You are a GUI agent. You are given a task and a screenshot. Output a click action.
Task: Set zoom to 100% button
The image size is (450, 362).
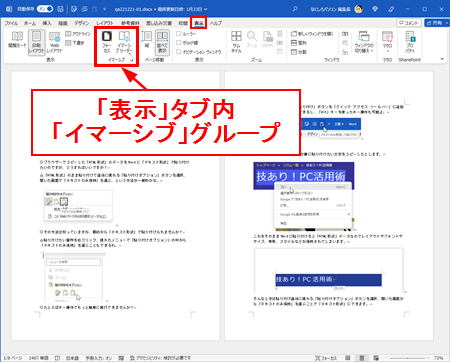tap(267, 40)
